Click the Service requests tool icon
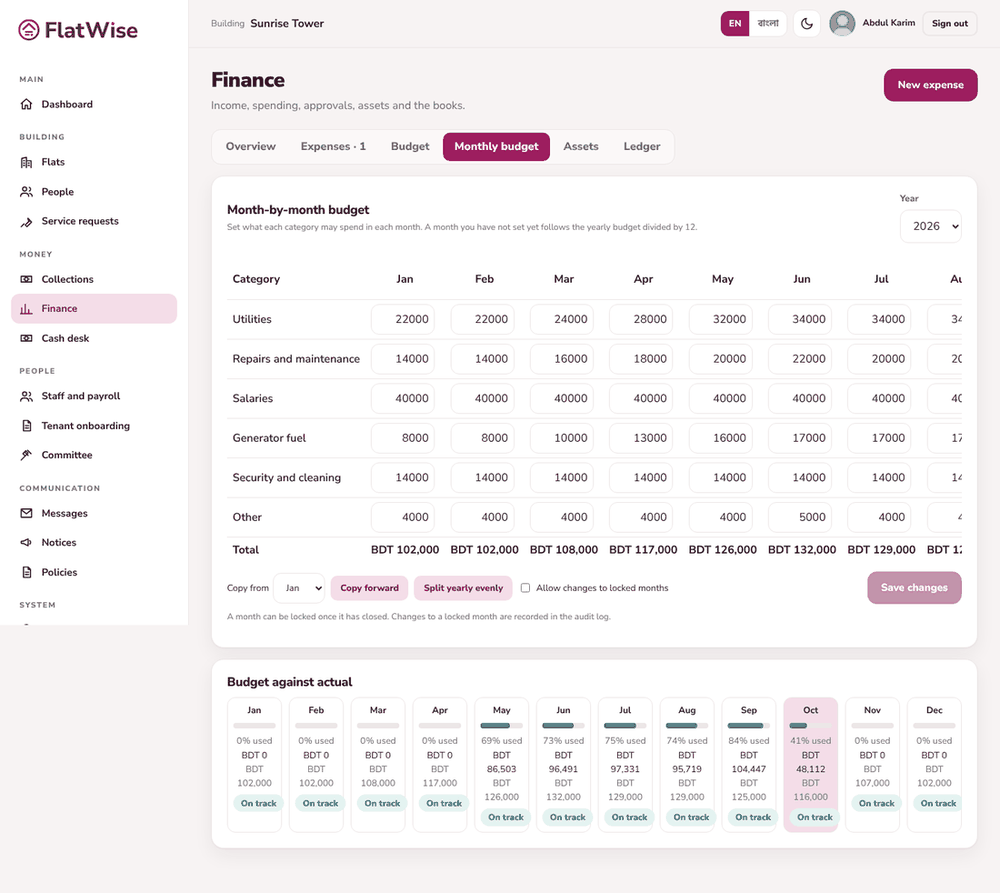Image resolution: width=1000 pixels, height=893 pixels. (26, 221)
